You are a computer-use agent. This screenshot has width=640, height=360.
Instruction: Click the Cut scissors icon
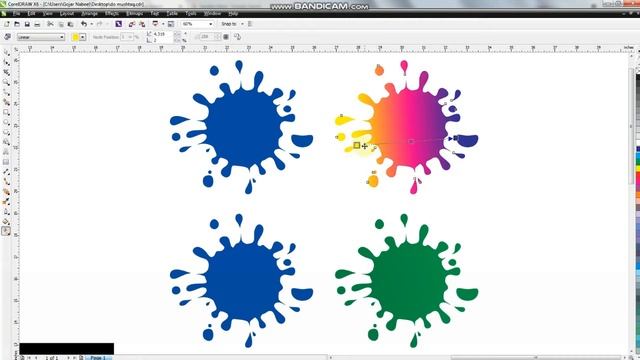pyautogui.click(x=50, y=24)
